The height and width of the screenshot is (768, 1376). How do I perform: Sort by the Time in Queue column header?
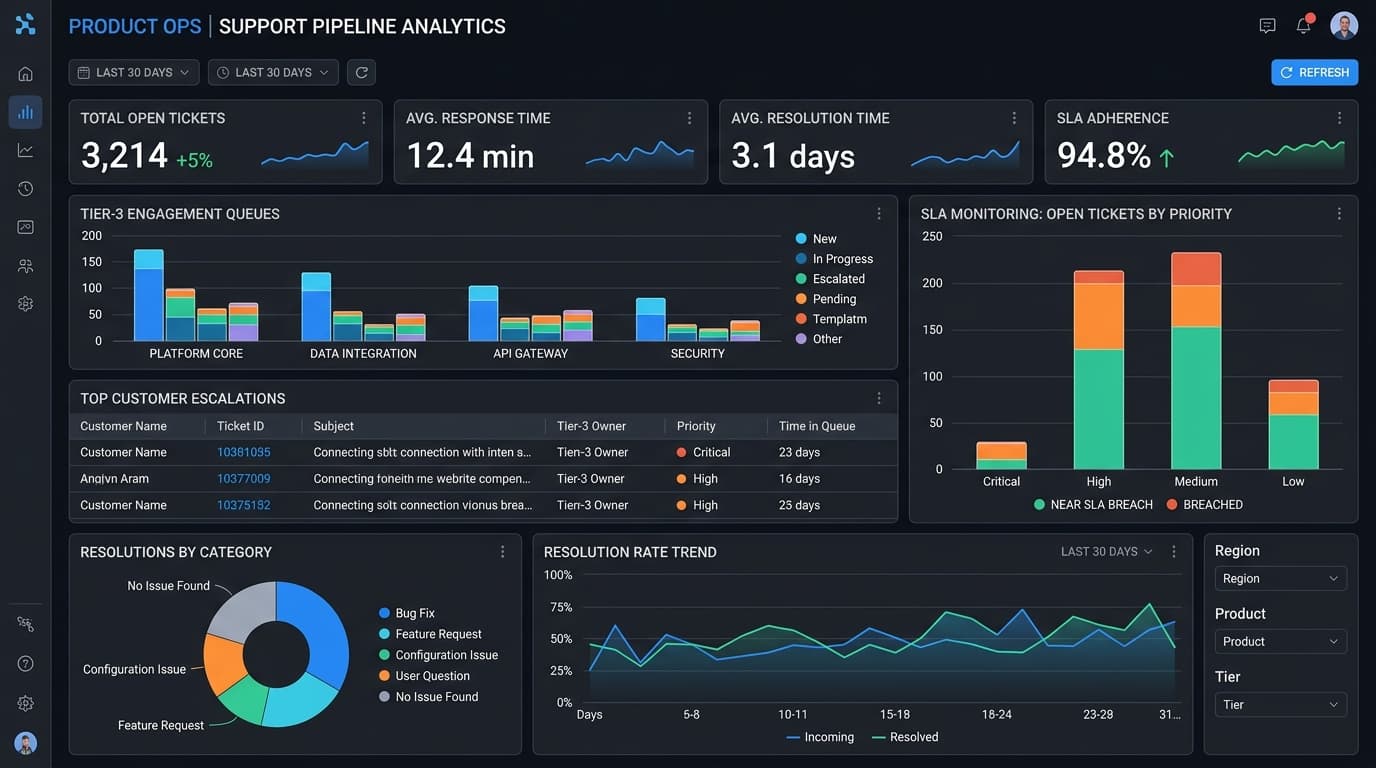817,426
